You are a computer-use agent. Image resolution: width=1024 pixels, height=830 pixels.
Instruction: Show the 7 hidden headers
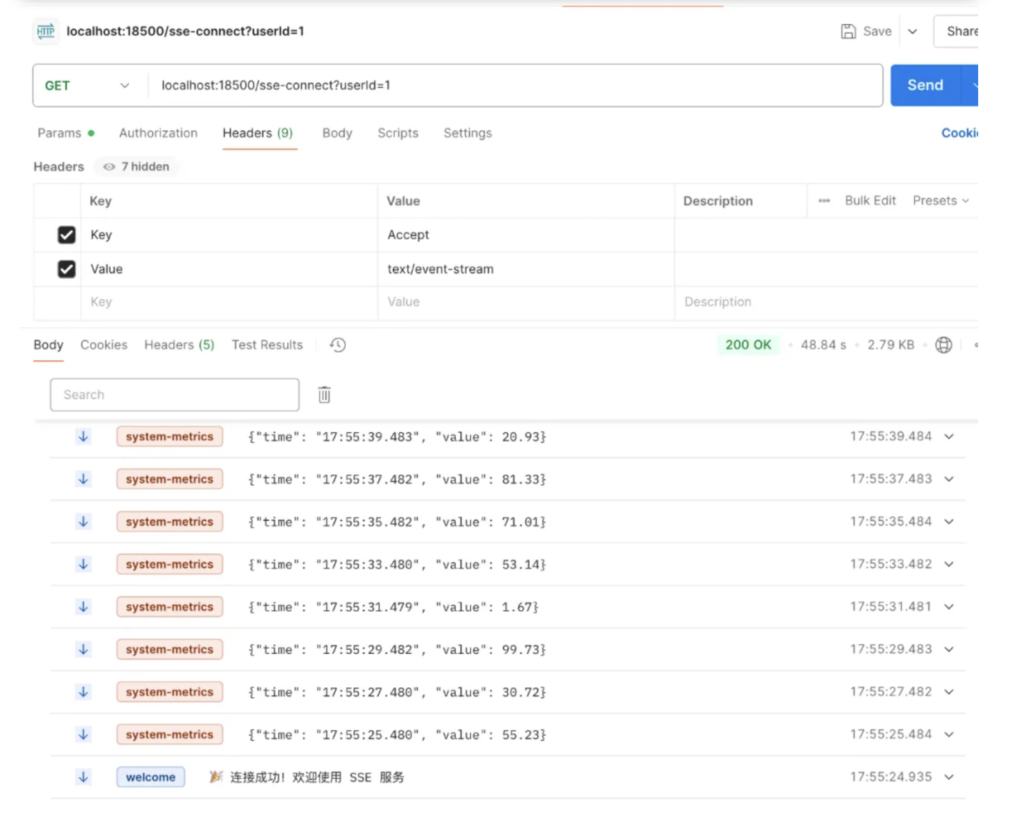136,167
